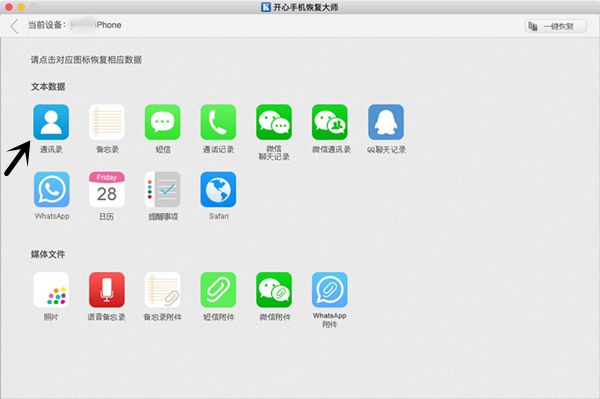Click the WhatsApp label in text data section

(52, 216)
